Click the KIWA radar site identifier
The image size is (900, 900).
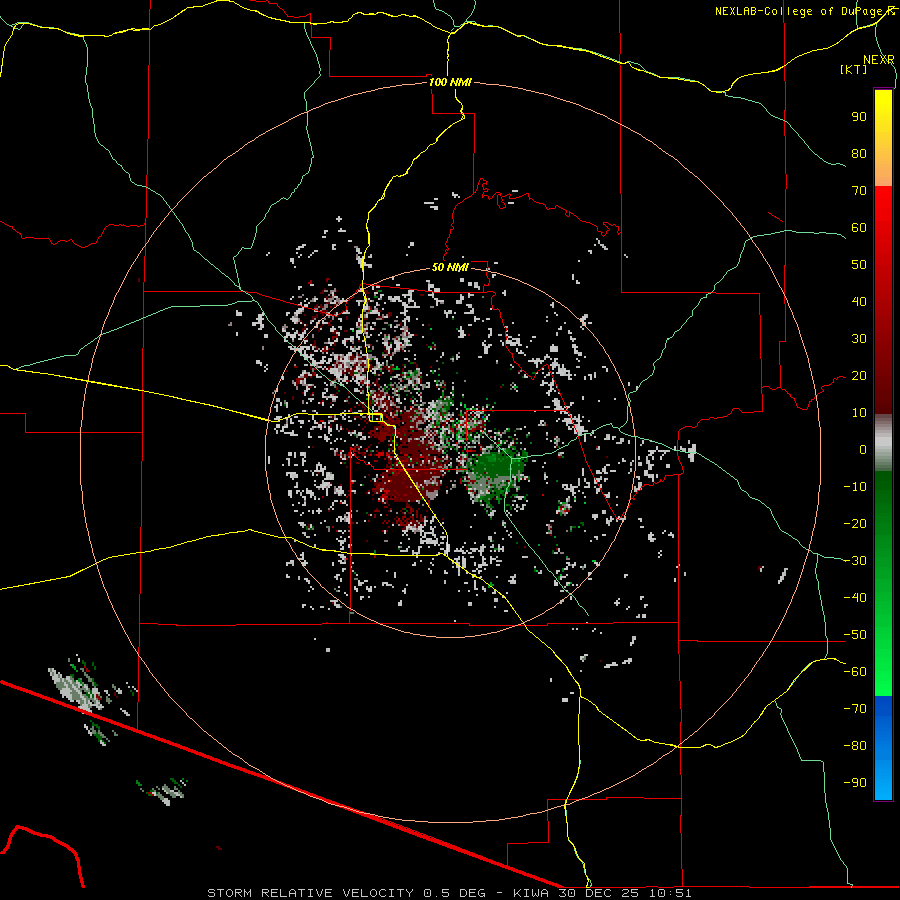point(531,893)
